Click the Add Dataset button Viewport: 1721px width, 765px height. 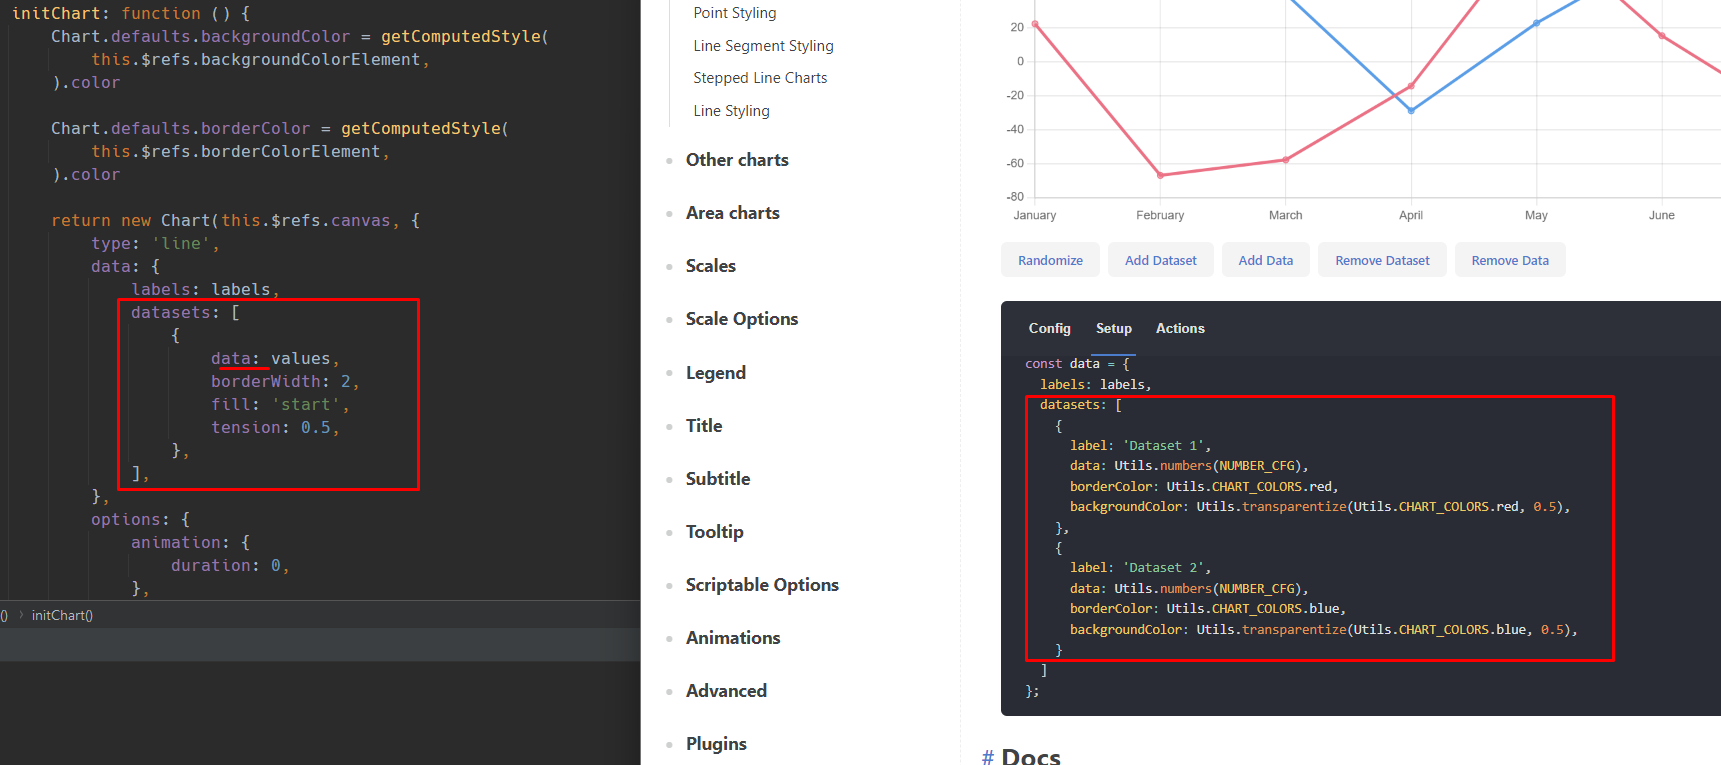click(1160, 260)
